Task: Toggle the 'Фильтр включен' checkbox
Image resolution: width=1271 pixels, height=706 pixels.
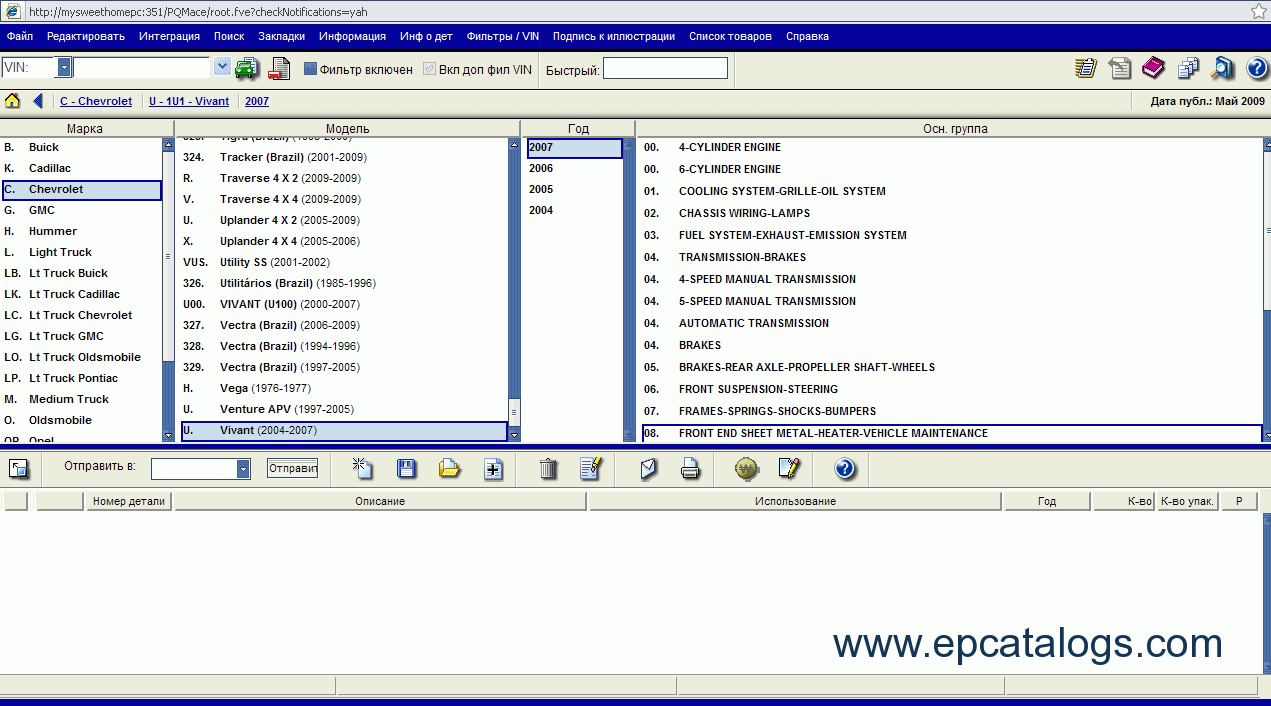Action: click(310, 69)
